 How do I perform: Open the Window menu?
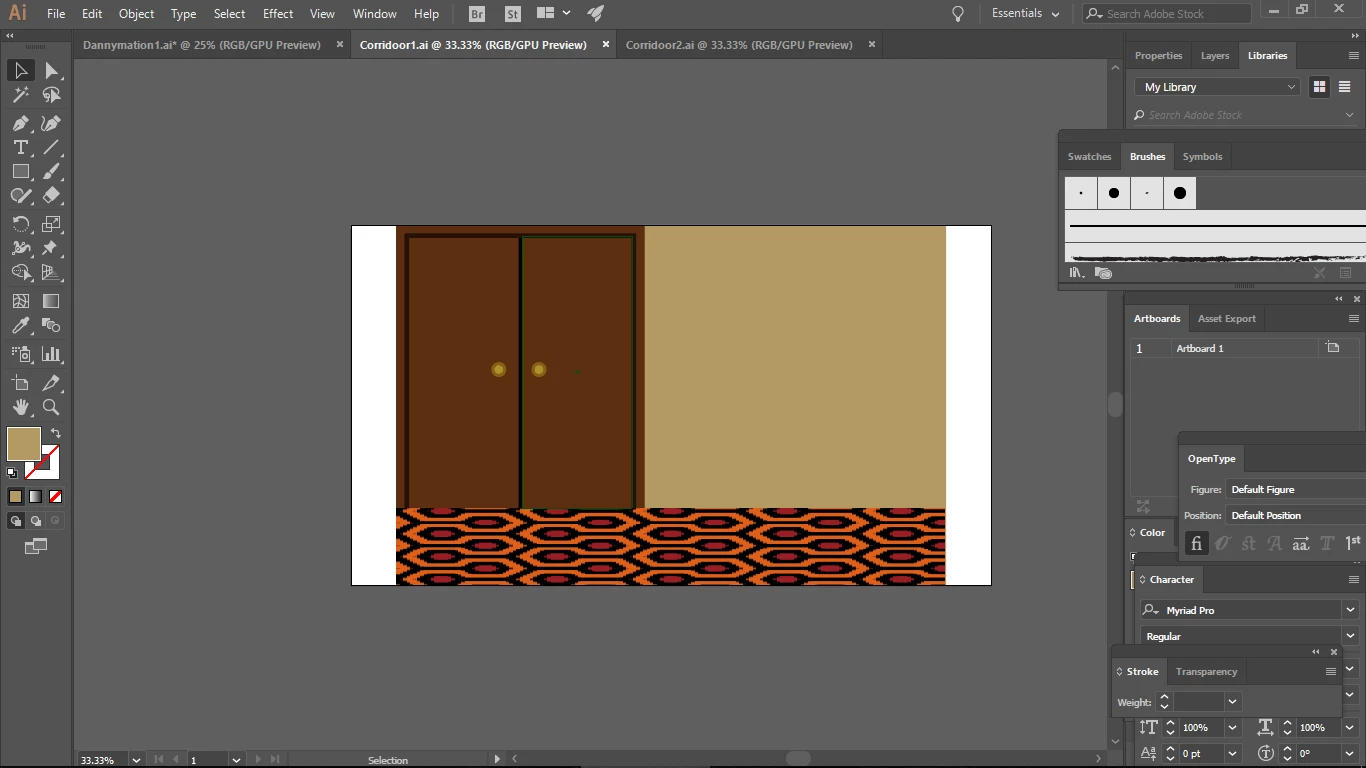click(x=375, y=14)
